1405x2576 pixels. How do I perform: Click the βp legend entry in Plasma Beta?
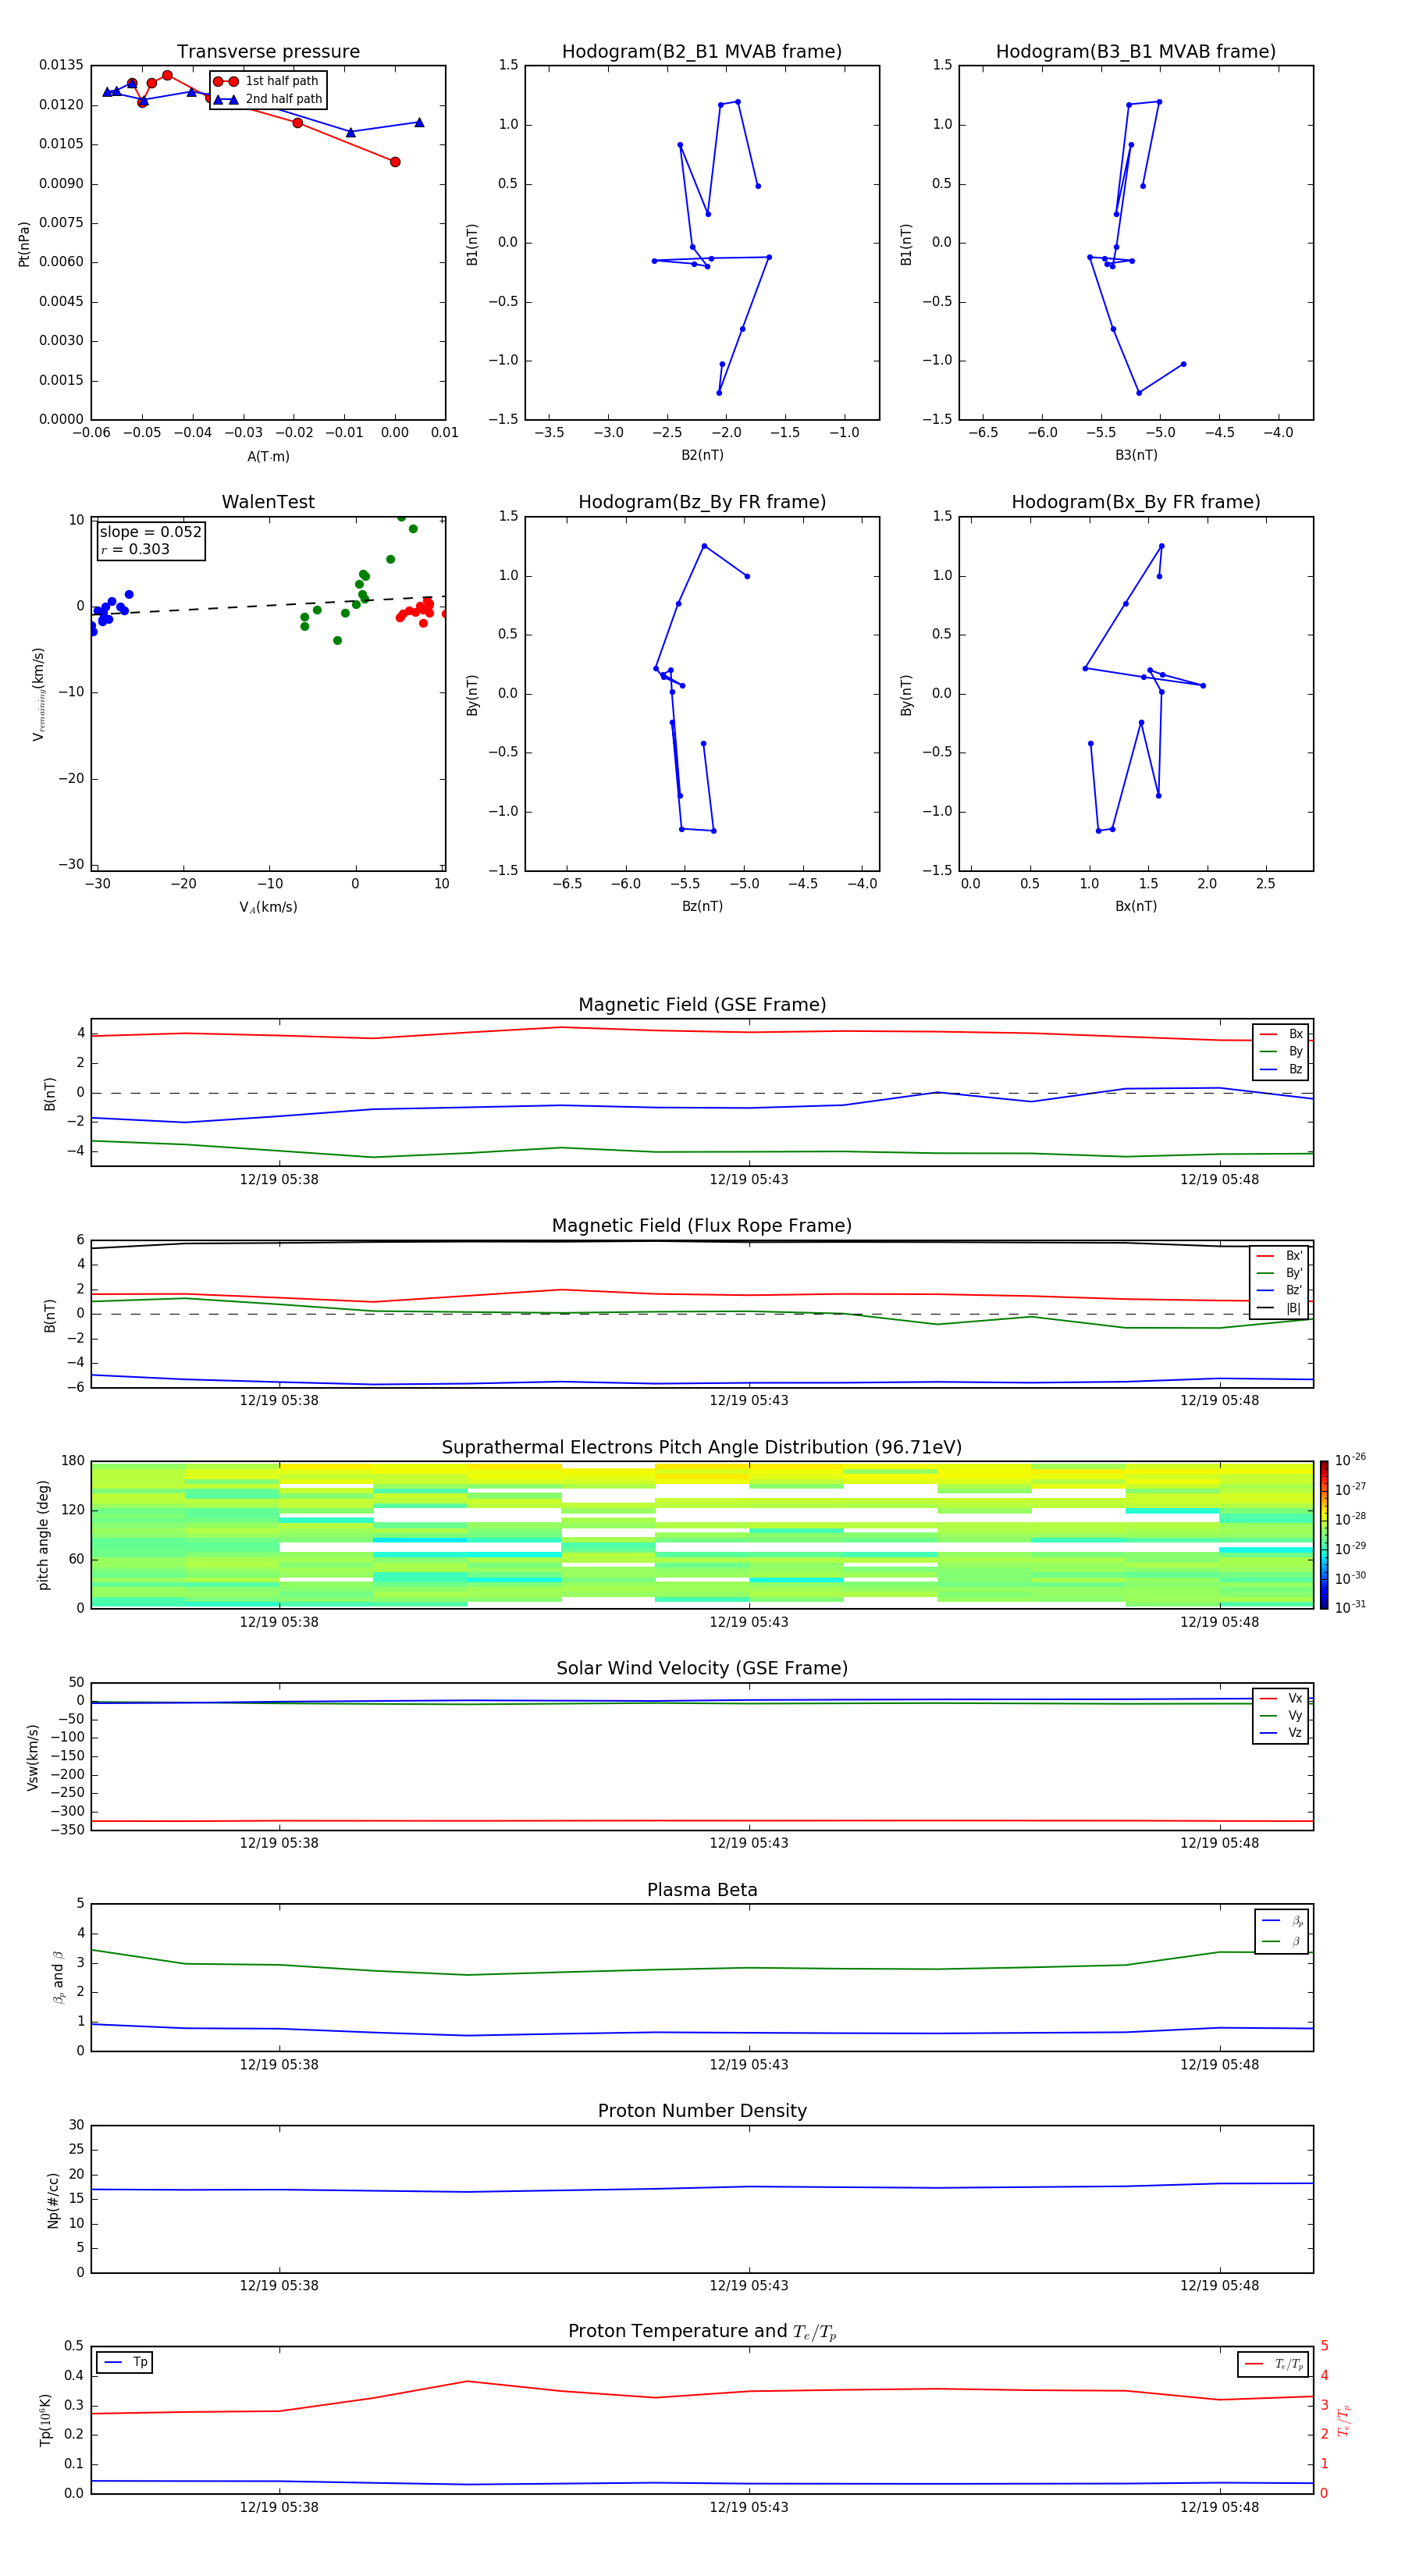1282,1920
